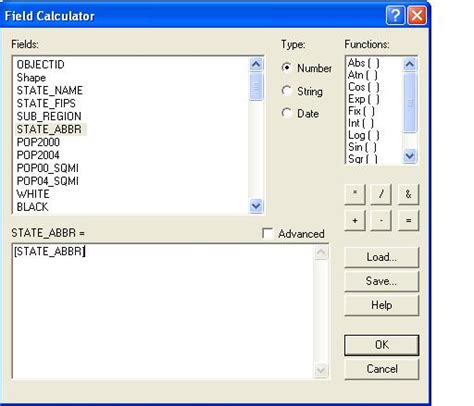Click the divide operator button

[381, 194]
